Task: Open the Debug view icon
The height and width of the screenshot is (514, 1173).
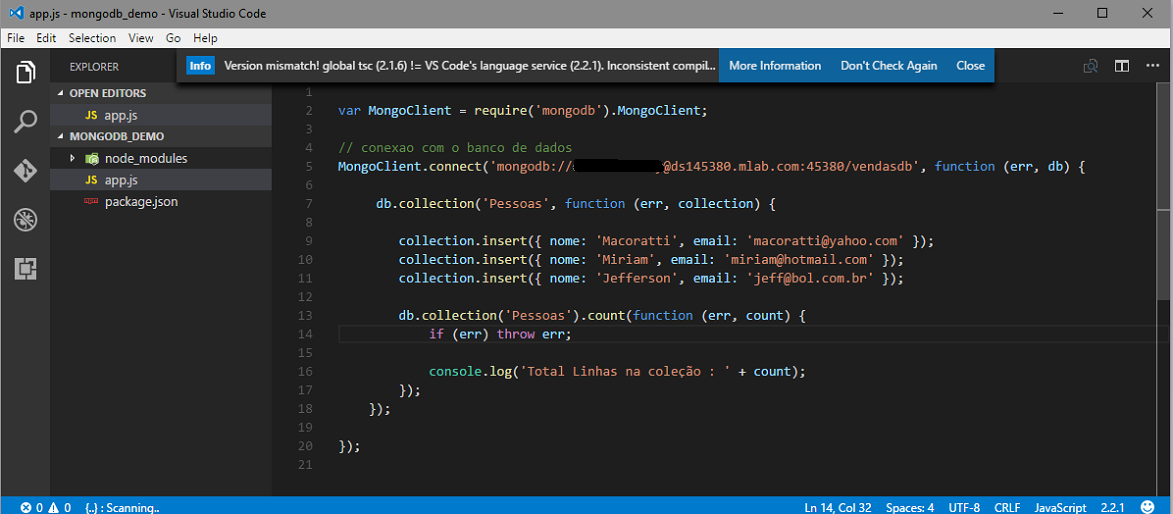Action: coord(26,220)
